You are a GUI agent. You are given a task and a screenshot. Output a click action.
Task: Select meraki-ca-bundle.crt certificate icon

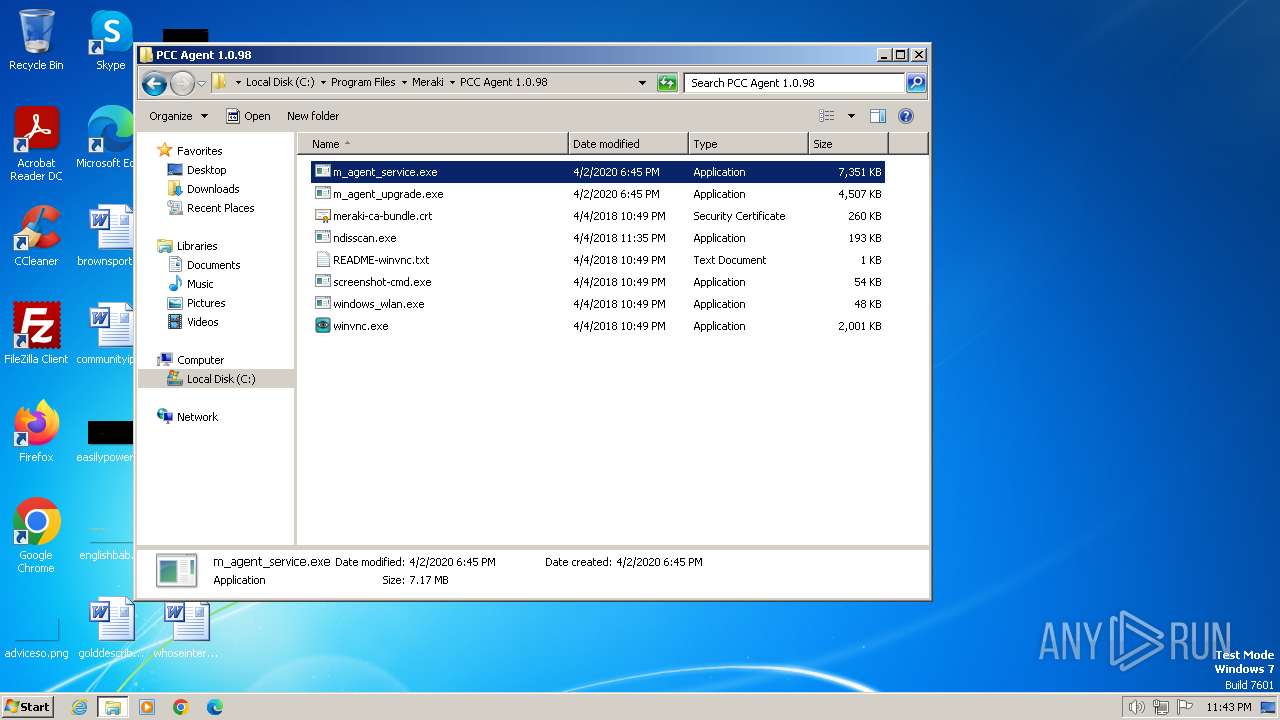pos(322,216)
